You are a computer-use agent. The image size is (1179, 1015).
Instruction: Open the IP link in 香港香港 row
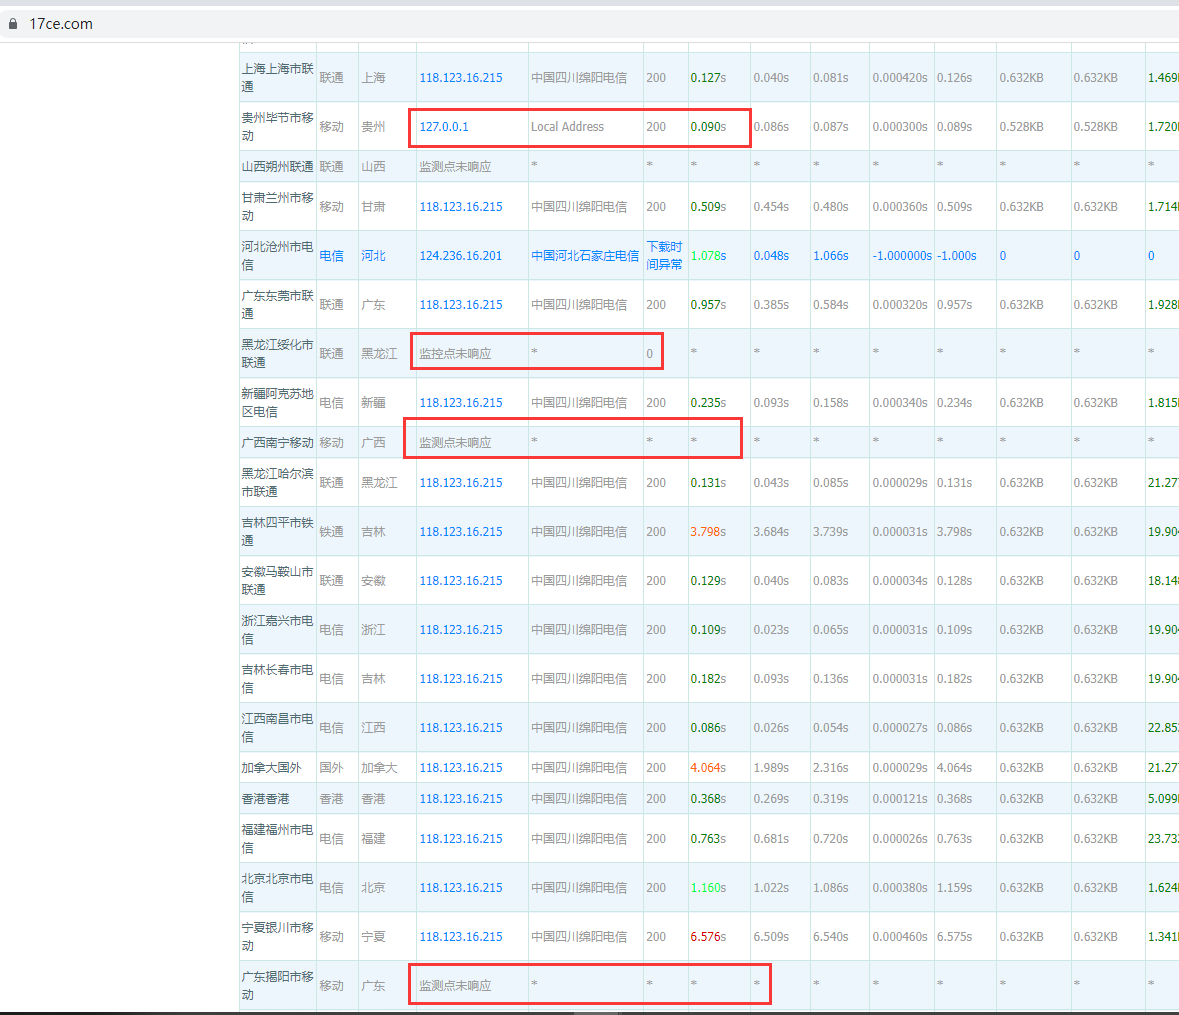[461, 799]
